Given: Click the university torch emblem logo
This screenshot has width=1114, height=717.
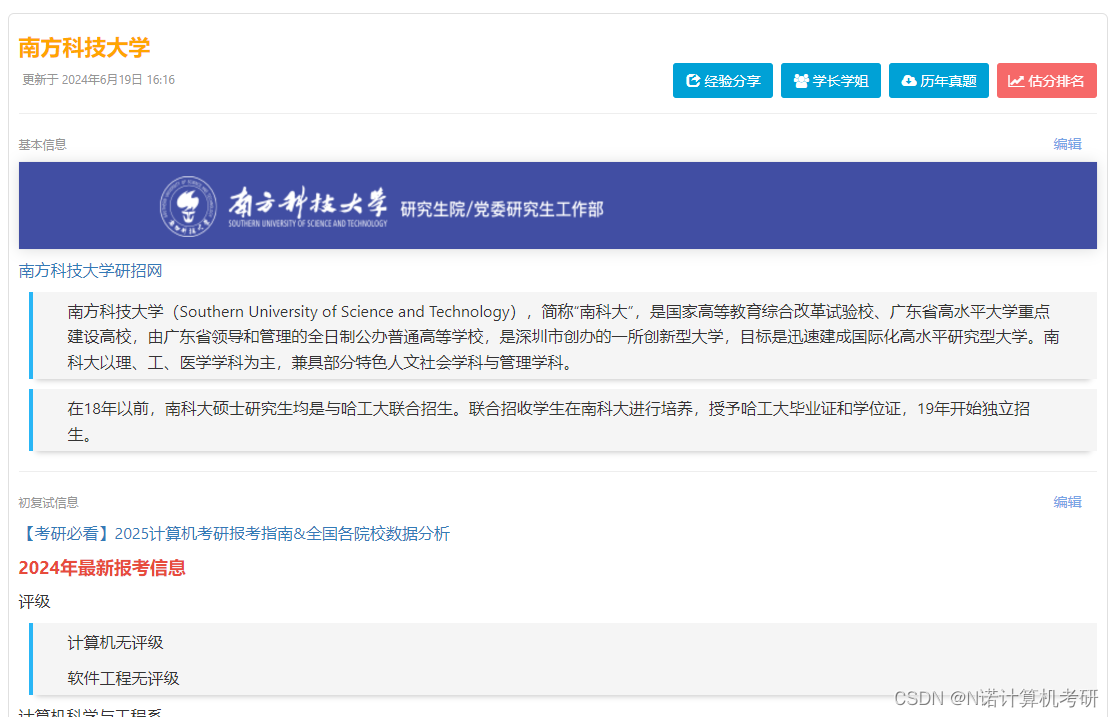Looking at the screenshot, I should (x=188, y=206).
